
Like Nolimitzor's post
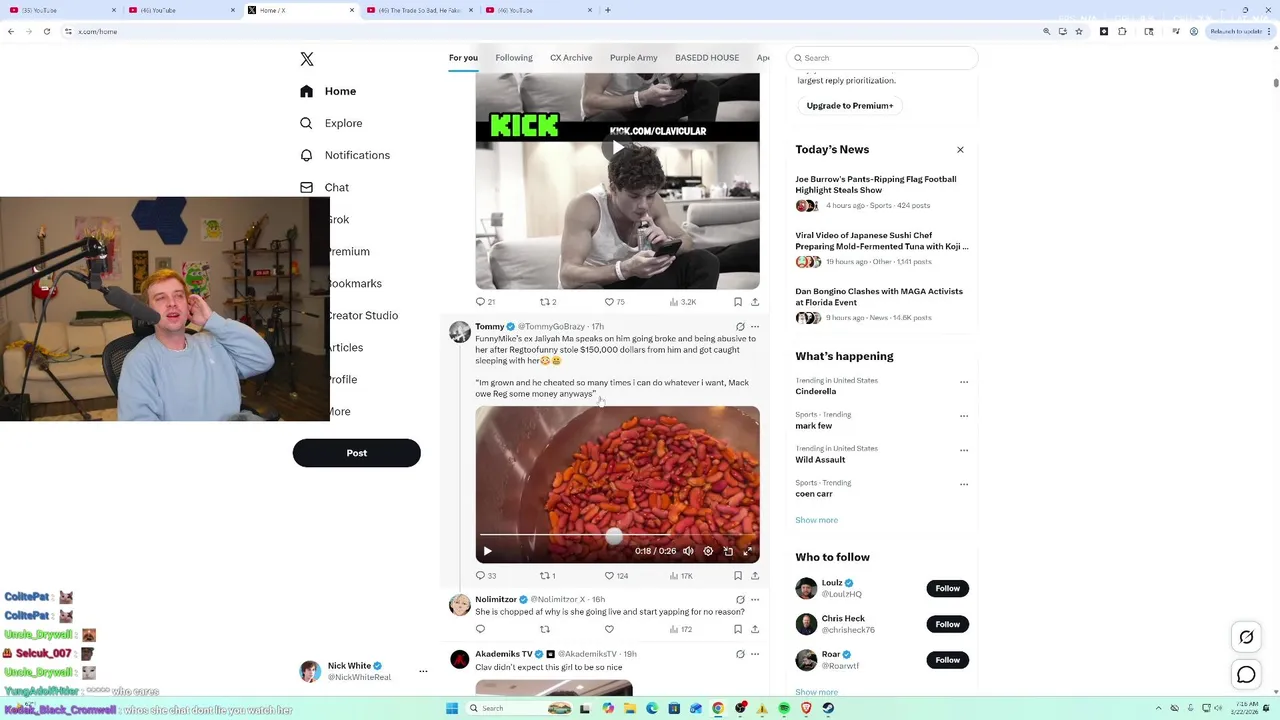[x=609, y=630]
